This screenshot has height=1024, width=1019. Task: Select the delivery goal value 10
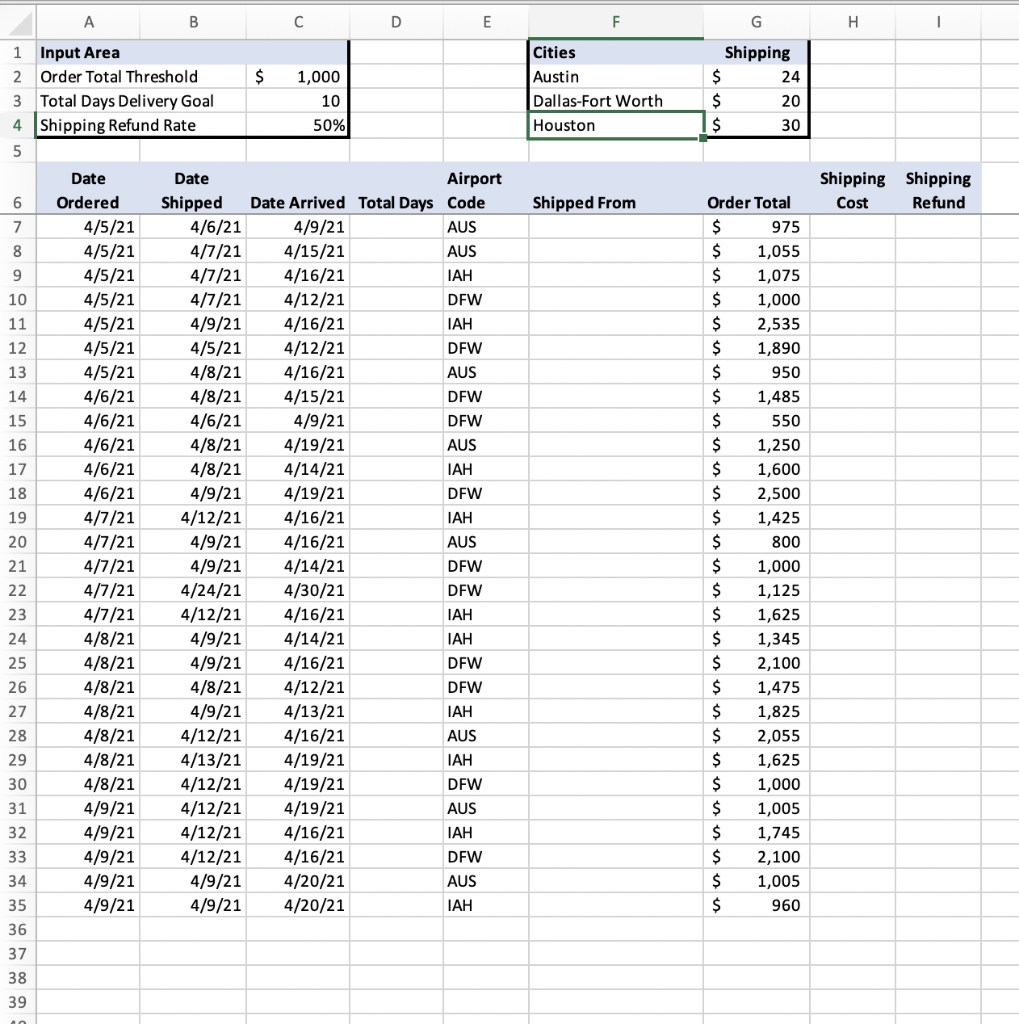298,101
